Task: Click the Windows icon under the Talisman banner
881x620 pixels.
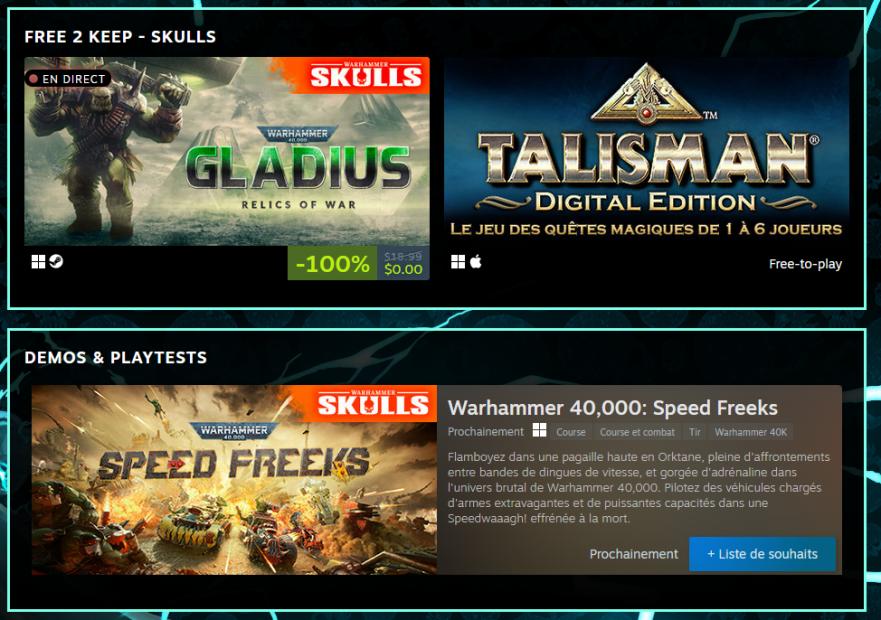Action: (458, 262)
